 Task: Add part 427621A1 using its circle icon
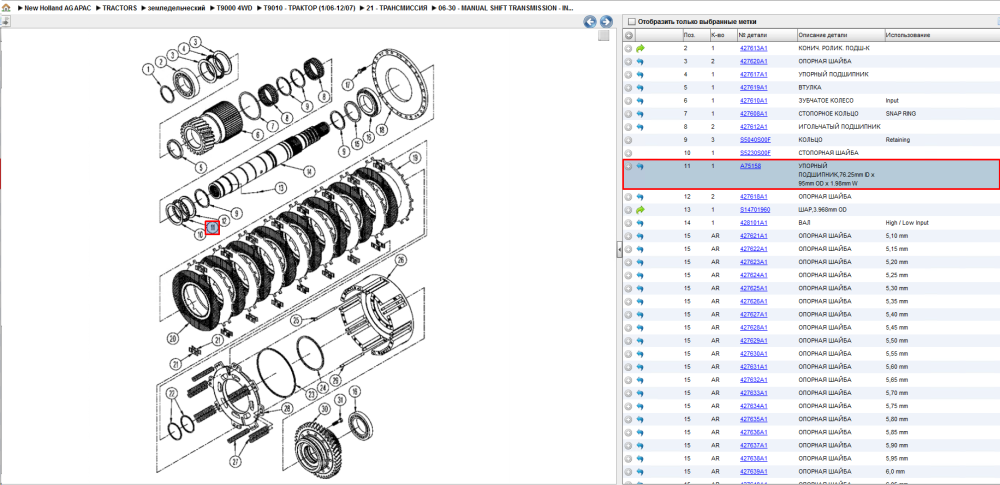coord(629,235)
